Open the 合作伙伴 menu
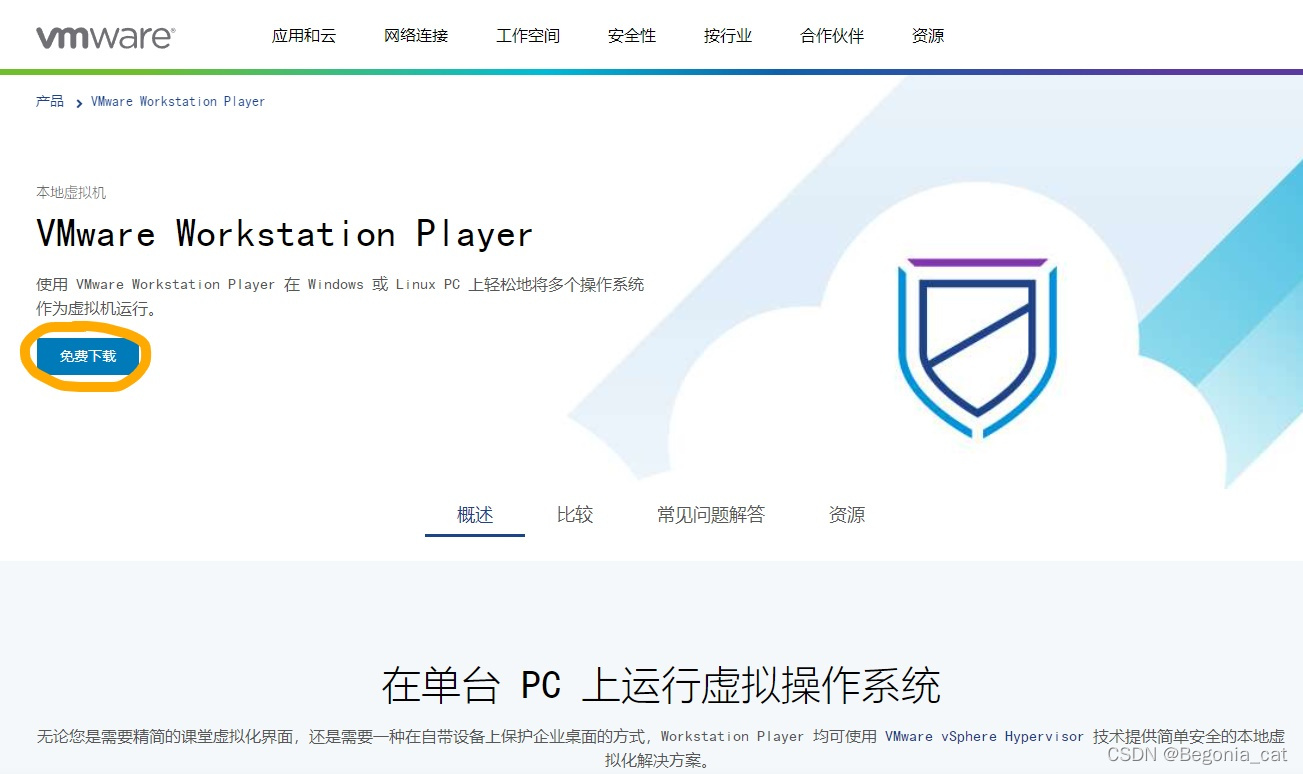 click(832, 36)
